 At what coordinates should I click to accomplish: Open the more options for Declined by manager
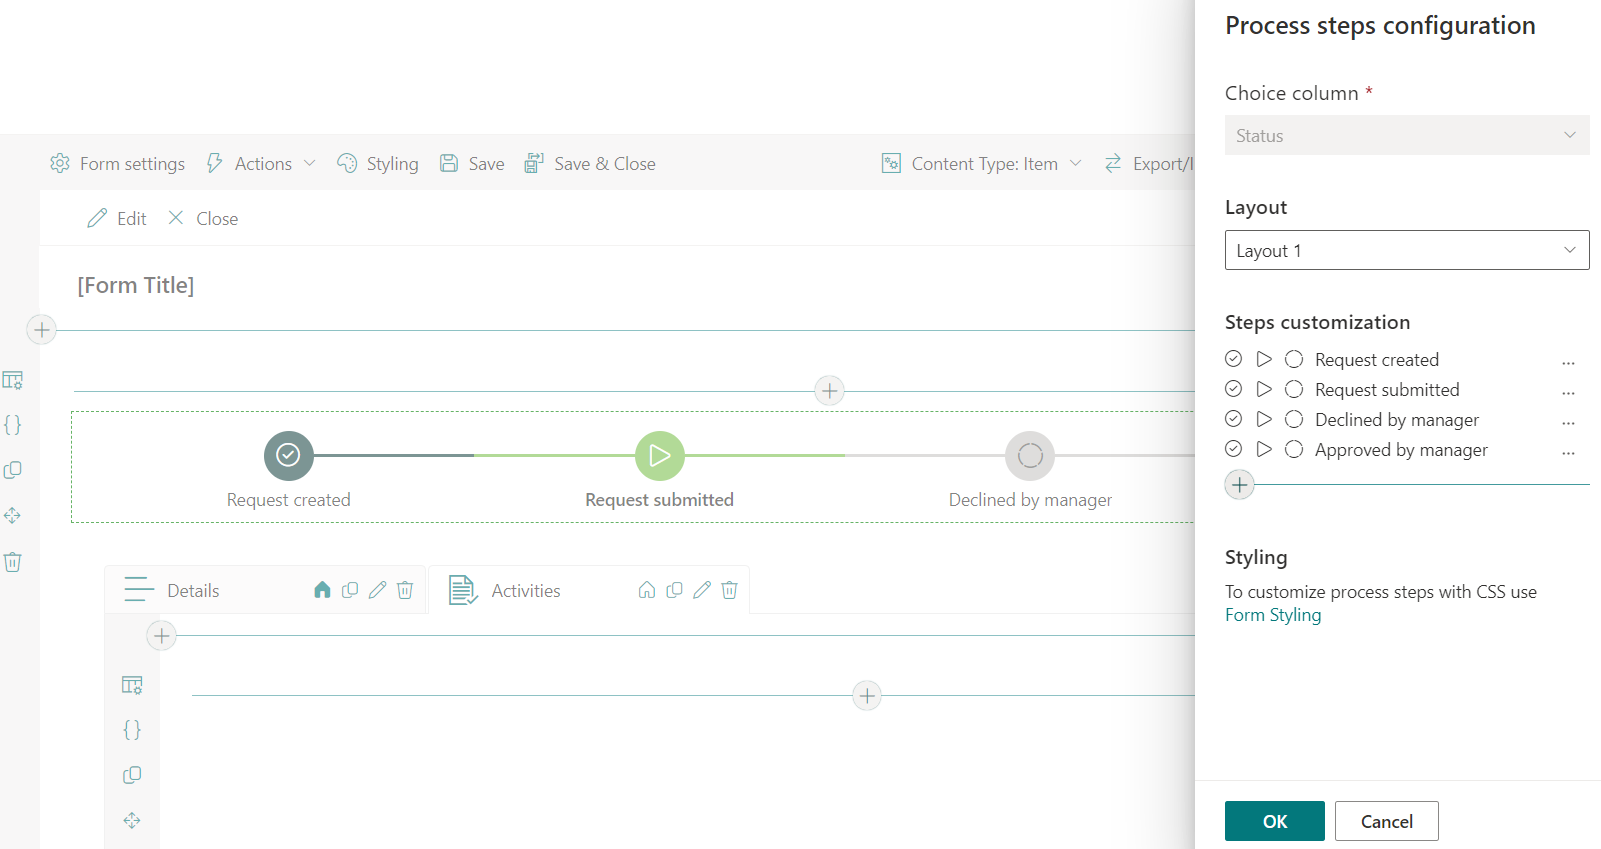(1568, 421)
